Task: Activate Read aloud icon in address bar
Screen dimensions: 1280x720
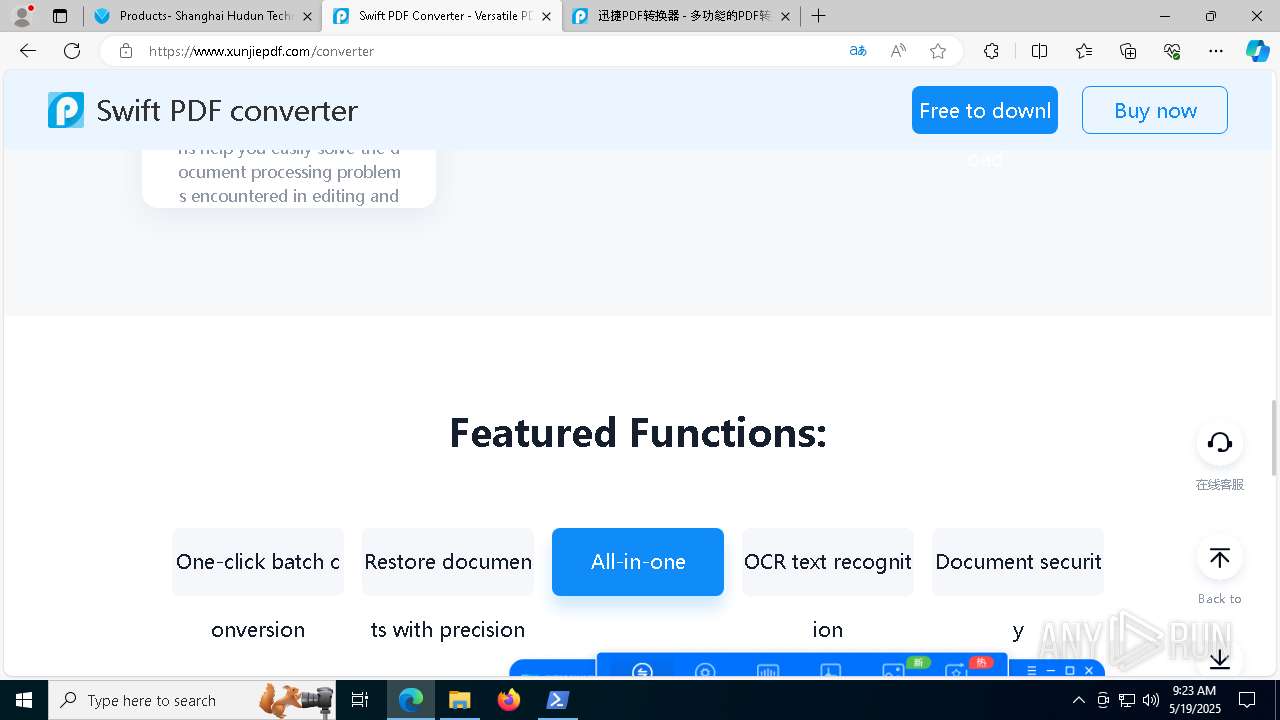Action: [x=898, y=51]
